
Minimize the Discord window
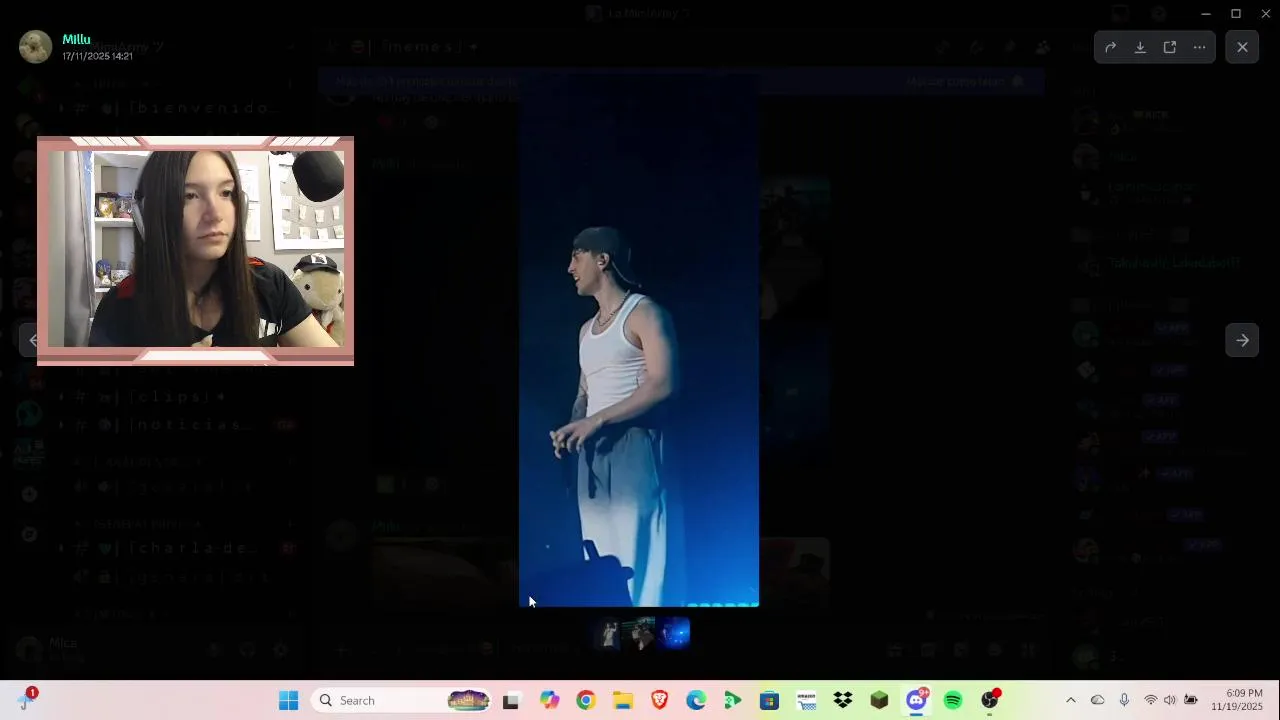(x=1205, y=13)
